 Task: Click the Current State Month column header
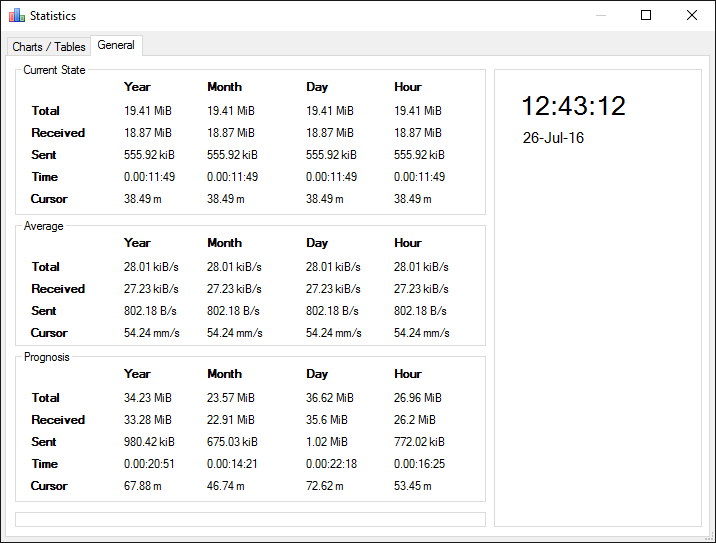[224, 87]
